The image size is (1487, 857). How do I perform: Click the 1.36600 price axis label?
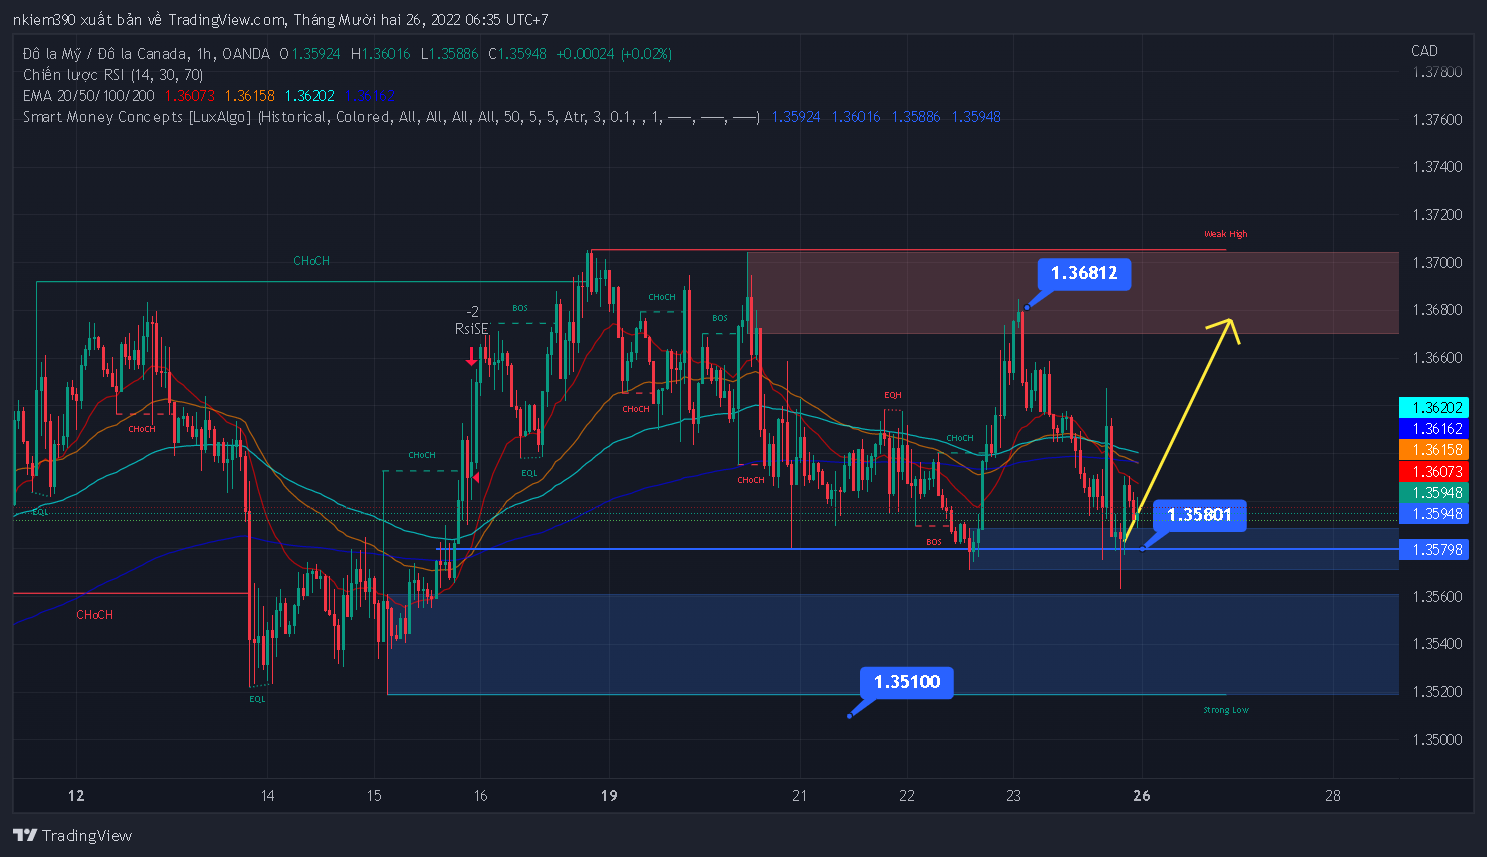(1437, 357)
